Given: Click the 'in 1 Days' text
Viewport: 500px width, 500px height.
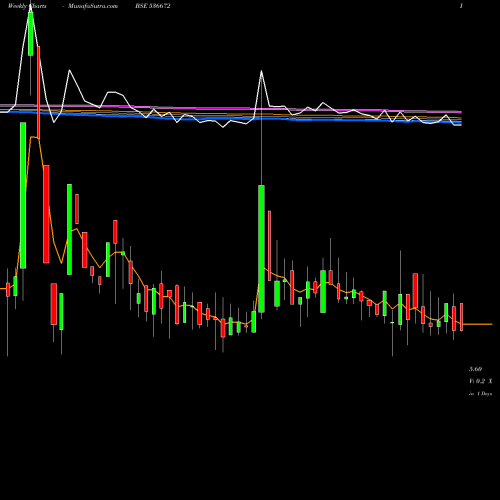Looking at the screenshot, I should 481,394.
